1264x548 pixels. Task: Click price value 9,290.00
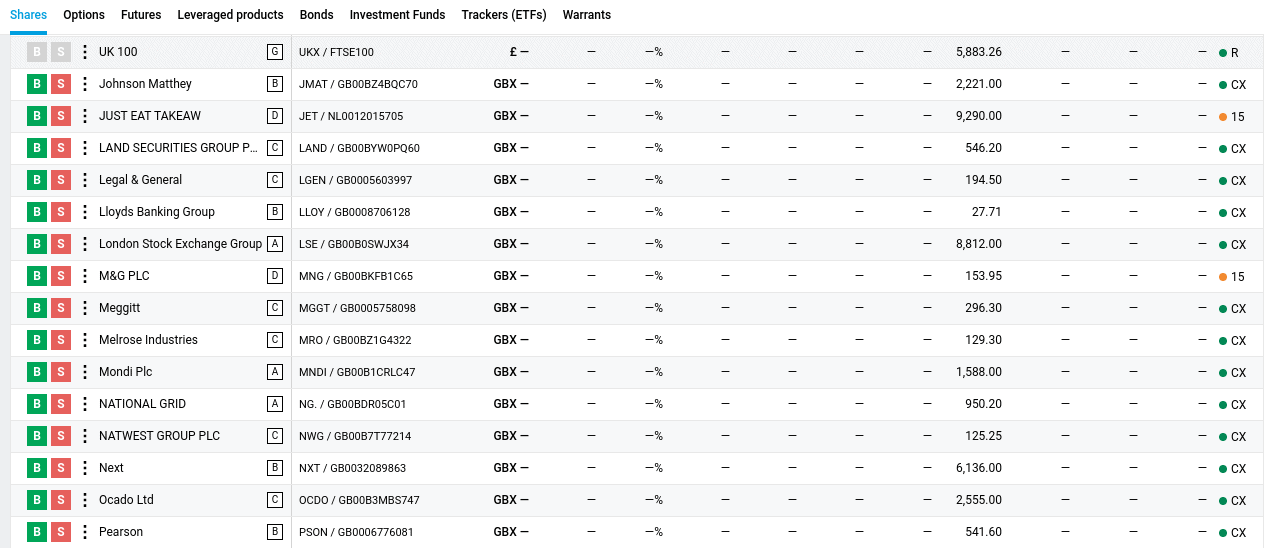pyautogui.click(x=979, y=116)
